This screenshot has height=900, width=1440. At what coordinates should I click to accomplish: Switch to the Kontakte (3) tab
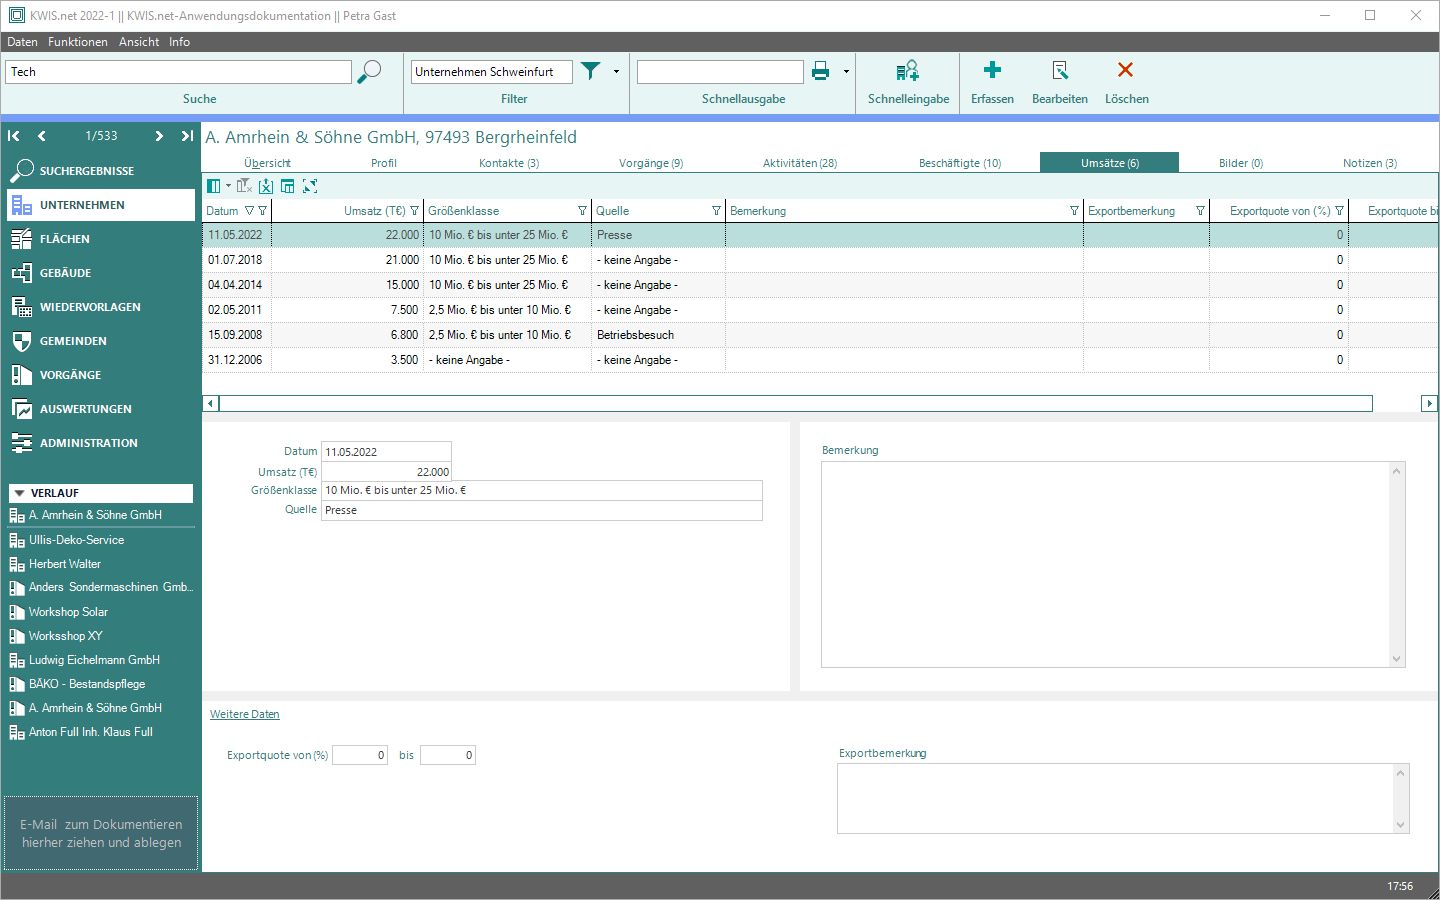point(509,163)
